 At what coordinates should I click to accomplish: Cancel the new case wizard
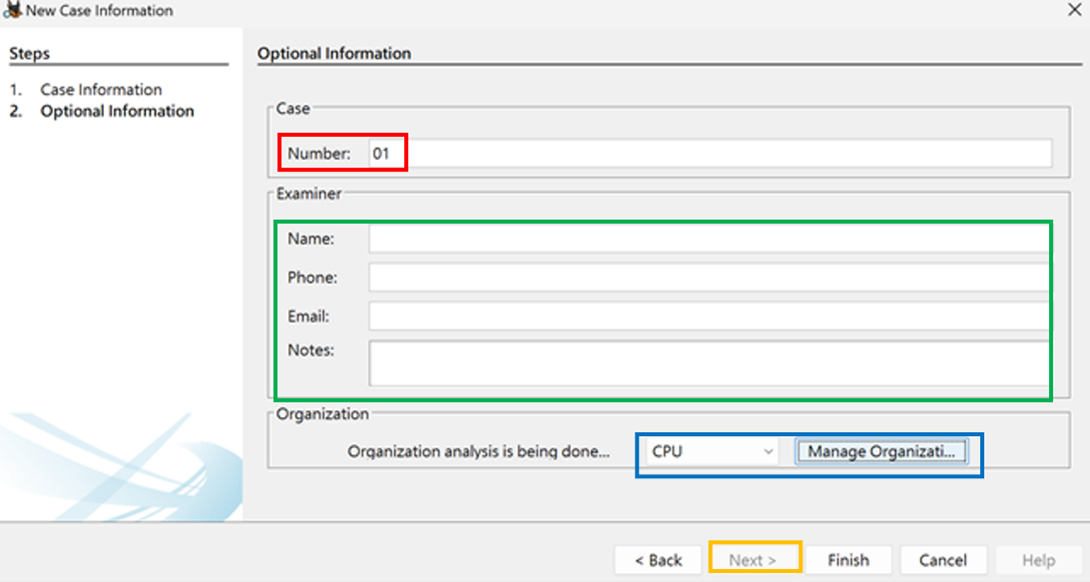943,560
